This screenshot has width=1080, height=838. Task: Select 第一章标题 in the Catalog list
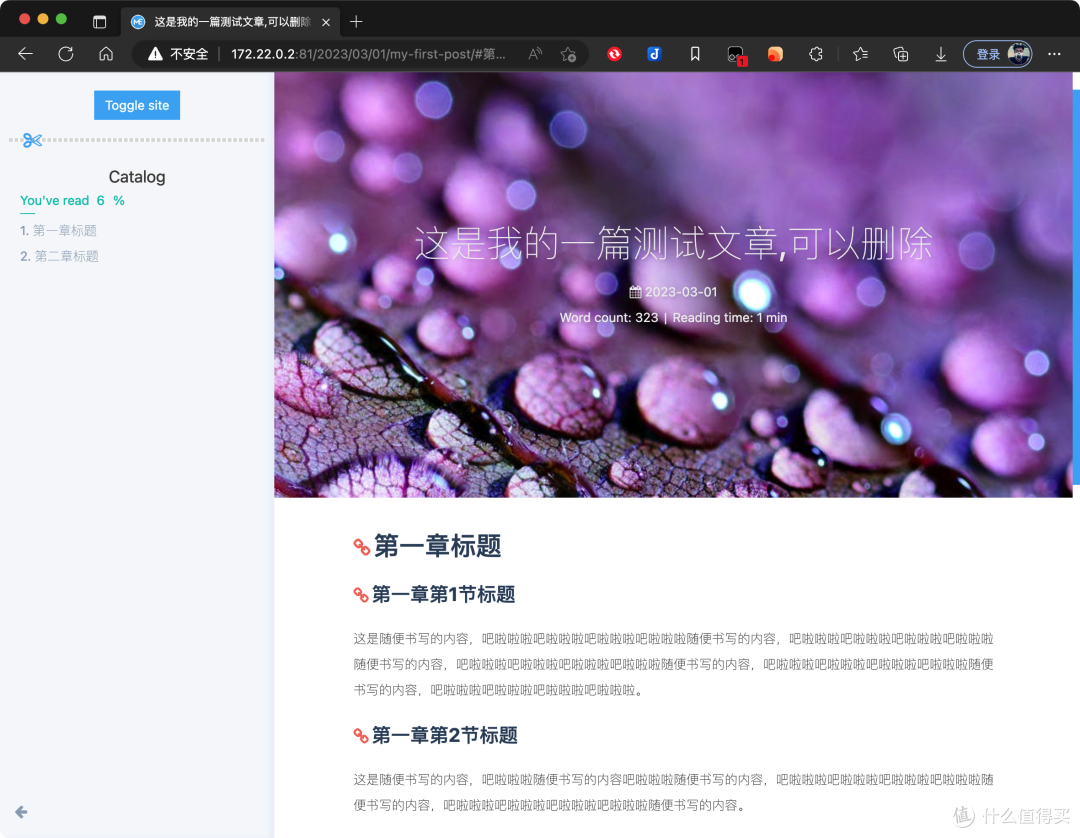tap(66, 230)
